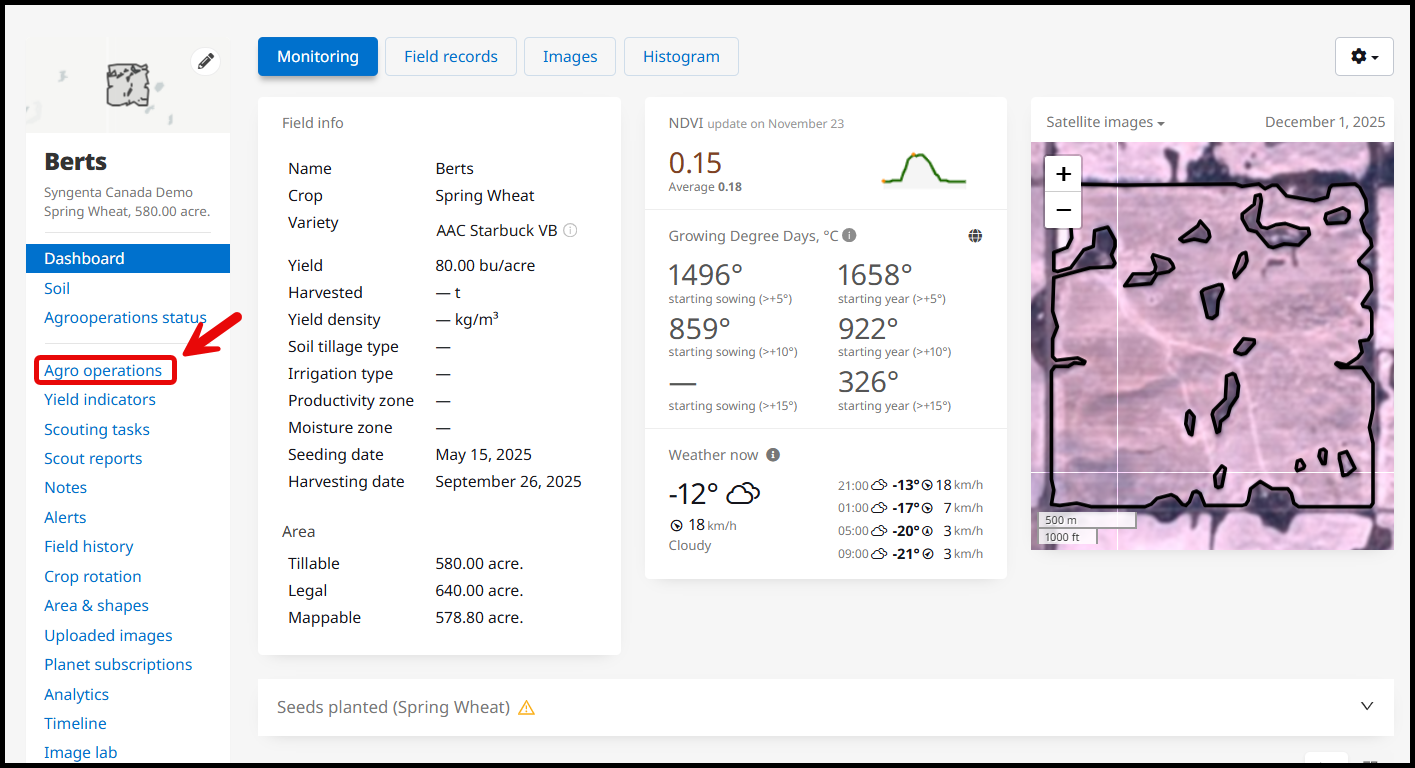
Task: Open the gear settings dropdown
Action: [x=1364, y=57]
